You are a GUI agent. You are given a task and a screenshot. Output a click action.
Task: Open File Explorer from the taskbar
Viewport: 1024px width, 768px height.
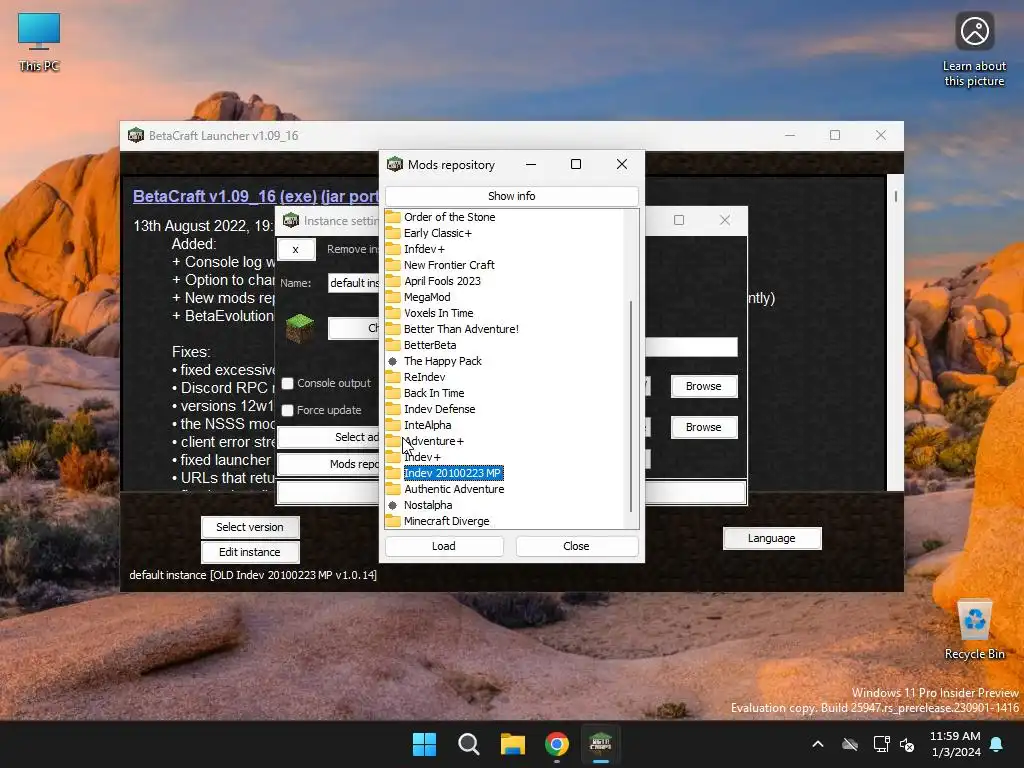tap(513, 744)
